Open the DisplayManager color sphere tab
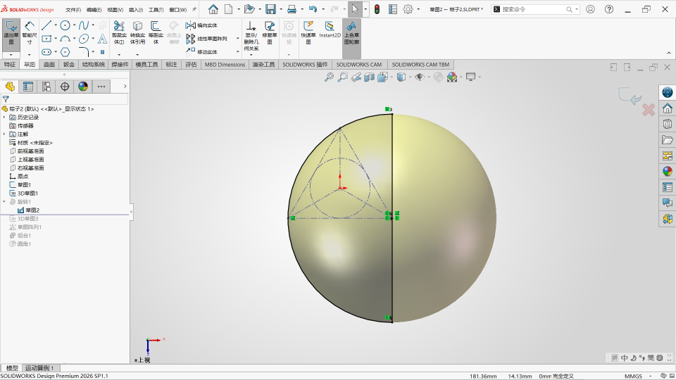The height and width of the screenshot is (380, 676). pos(83,87)
